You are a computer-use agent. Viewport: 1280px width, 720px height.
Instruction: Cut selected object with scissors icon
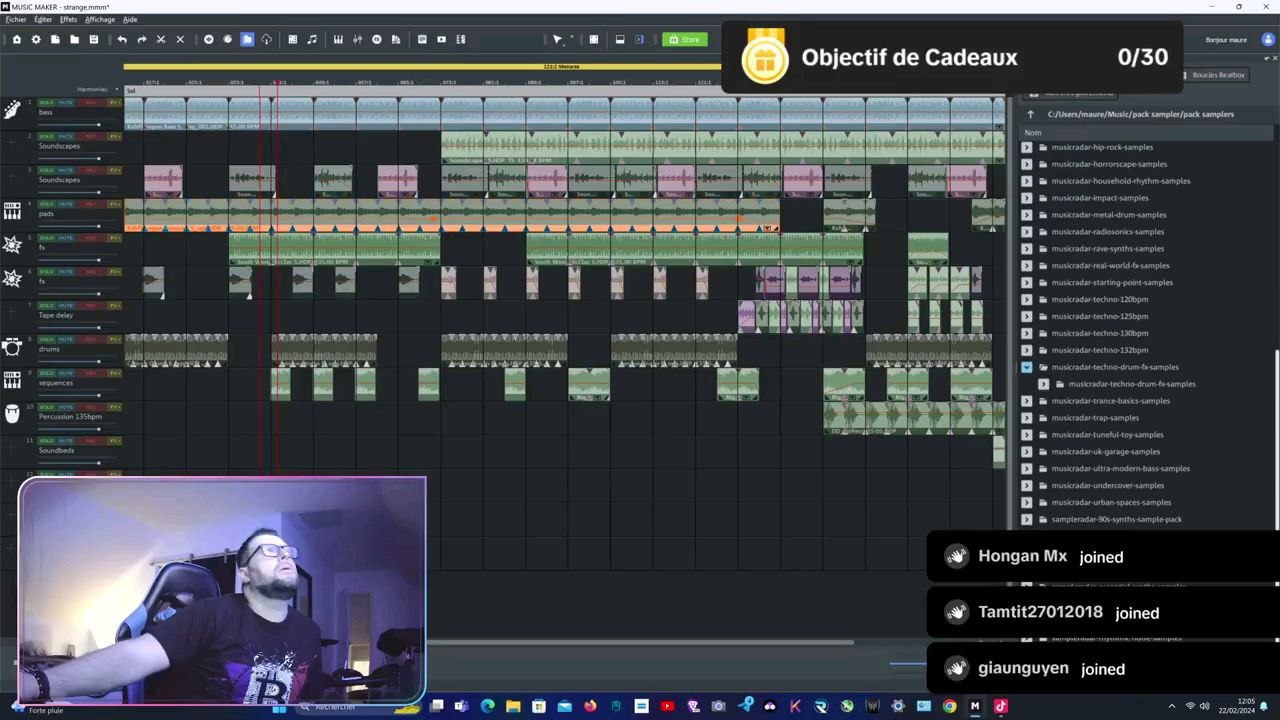[x=161, y=39]
